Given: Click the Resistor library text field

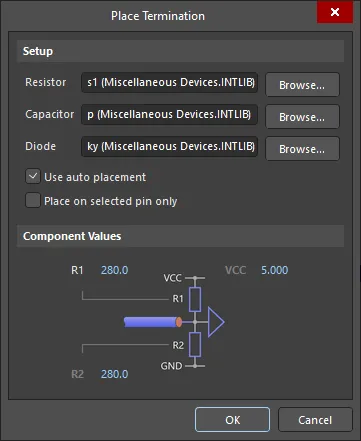Looking at the screenshot, I should 170,82.
